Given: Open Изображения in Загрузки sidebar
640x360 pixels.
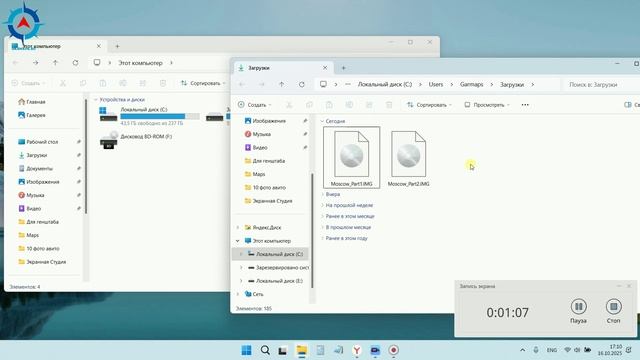Looking at the screenshot, I should pyautogui.click(x=269, y=121).
